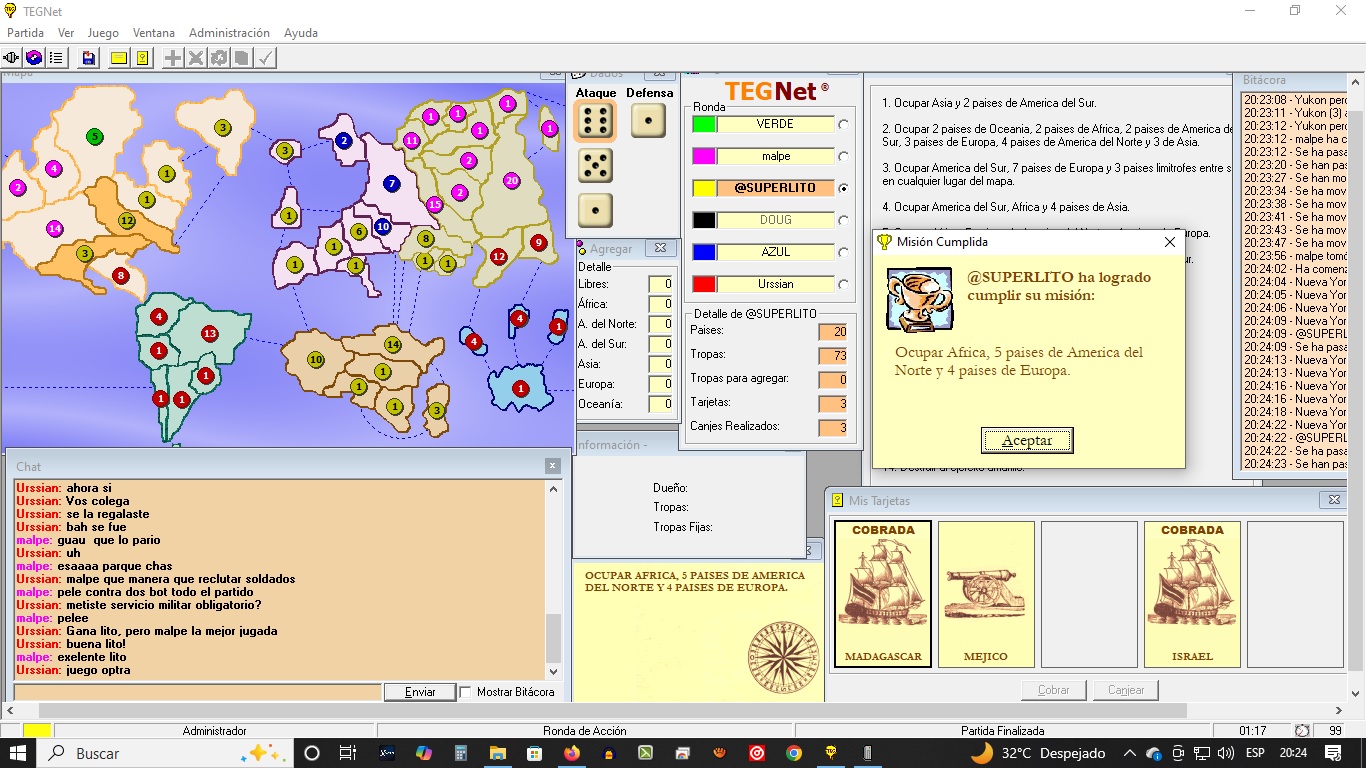Image resolution: width=1366 pixels, height=768 pixels.
Task: Click the connect plug toolbar icon
Action: click(12, 58)
